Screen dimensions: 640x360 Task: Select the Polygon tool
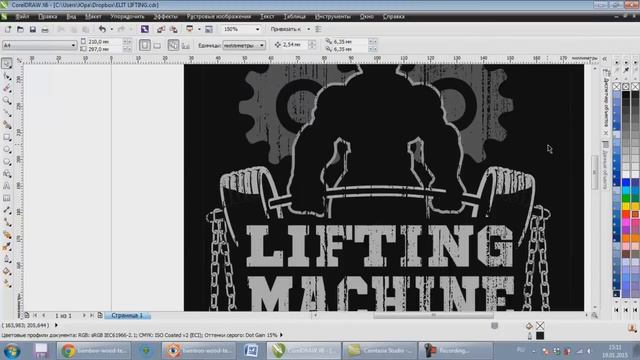[7, 162]
